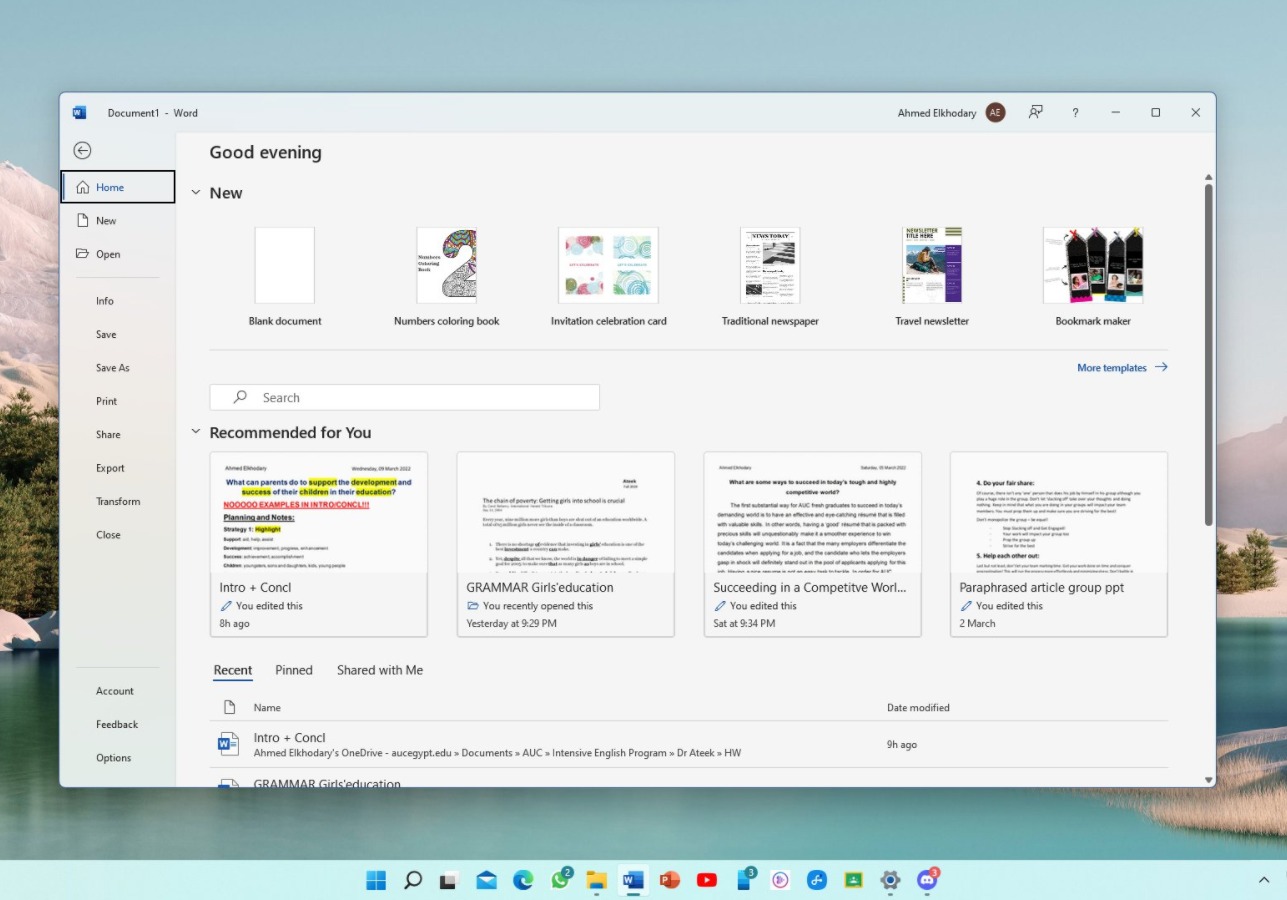Open File Explorer from the taskbar

(x=597, y=880)
